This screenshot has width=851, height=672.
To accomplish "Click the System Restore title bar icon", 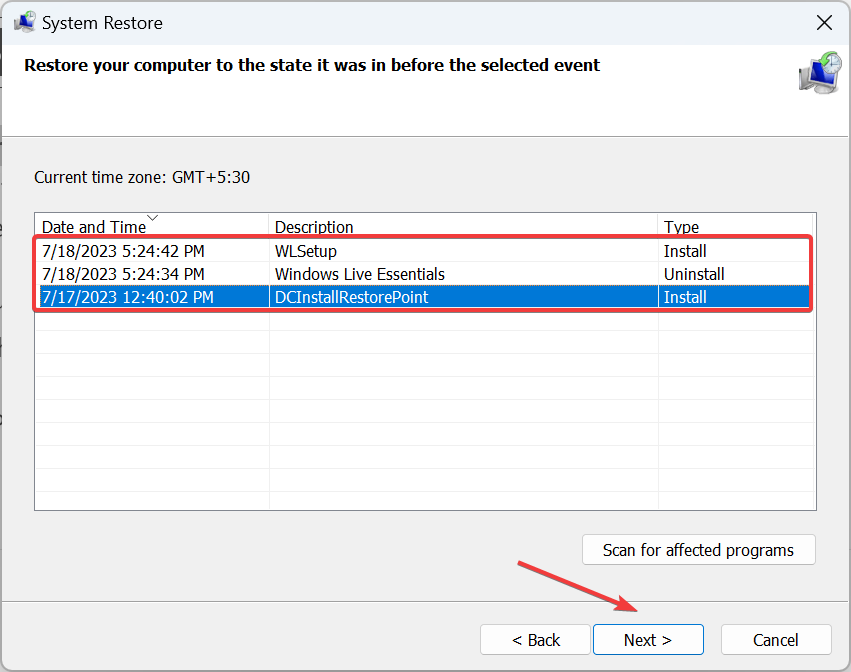I will (24, 22).
